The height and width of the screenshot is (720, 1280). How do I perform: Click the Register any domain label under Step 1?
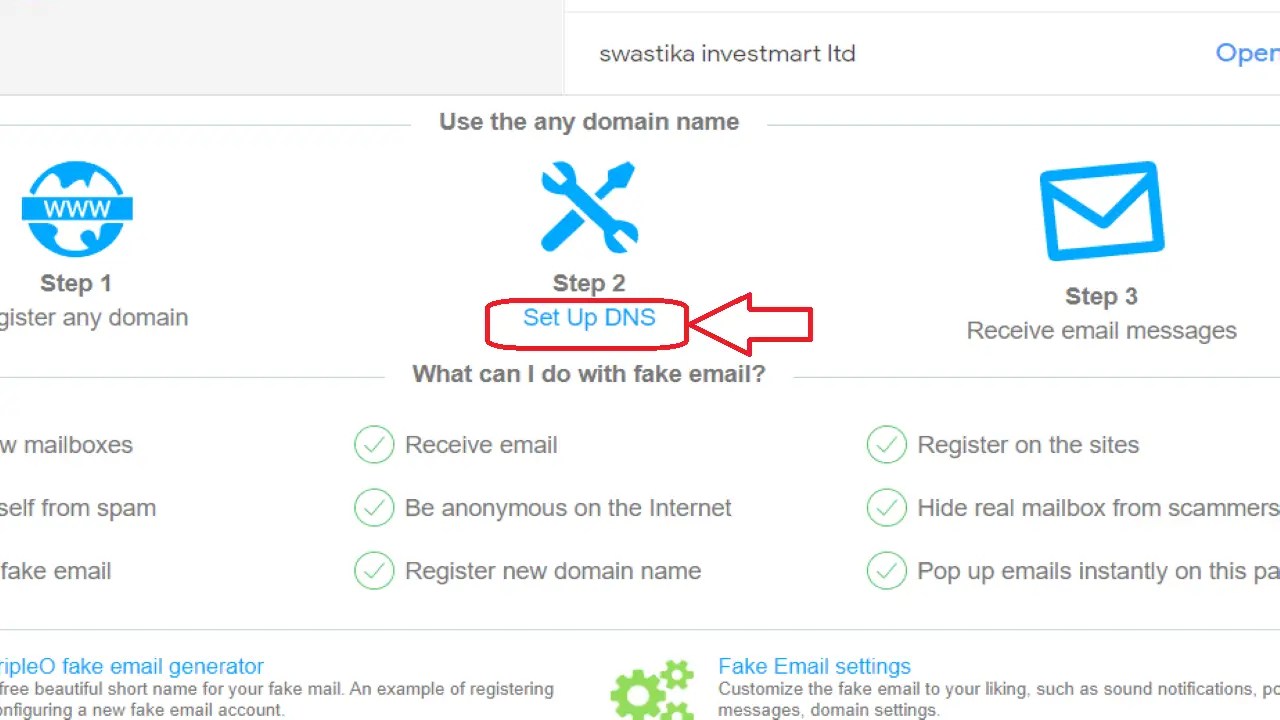click(95, 317)
